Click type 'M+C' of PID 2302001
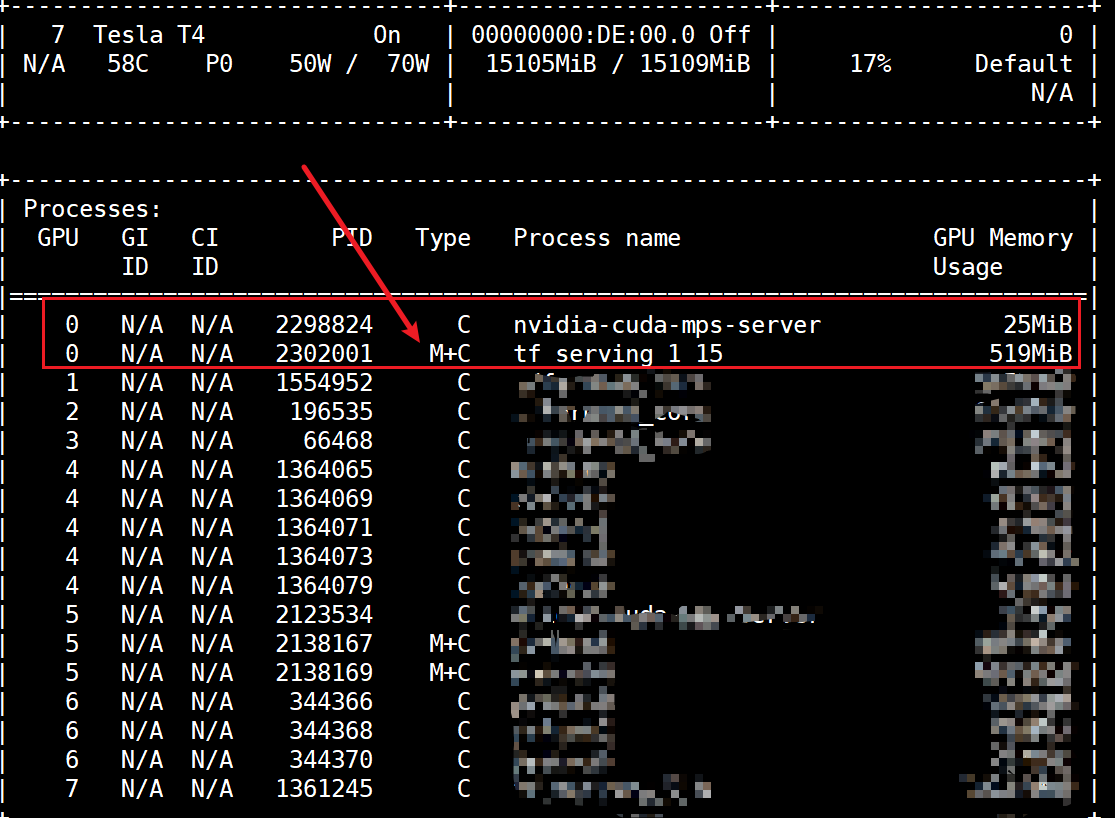This screenshot has height=818, width=1115. [x=449, y=354]
